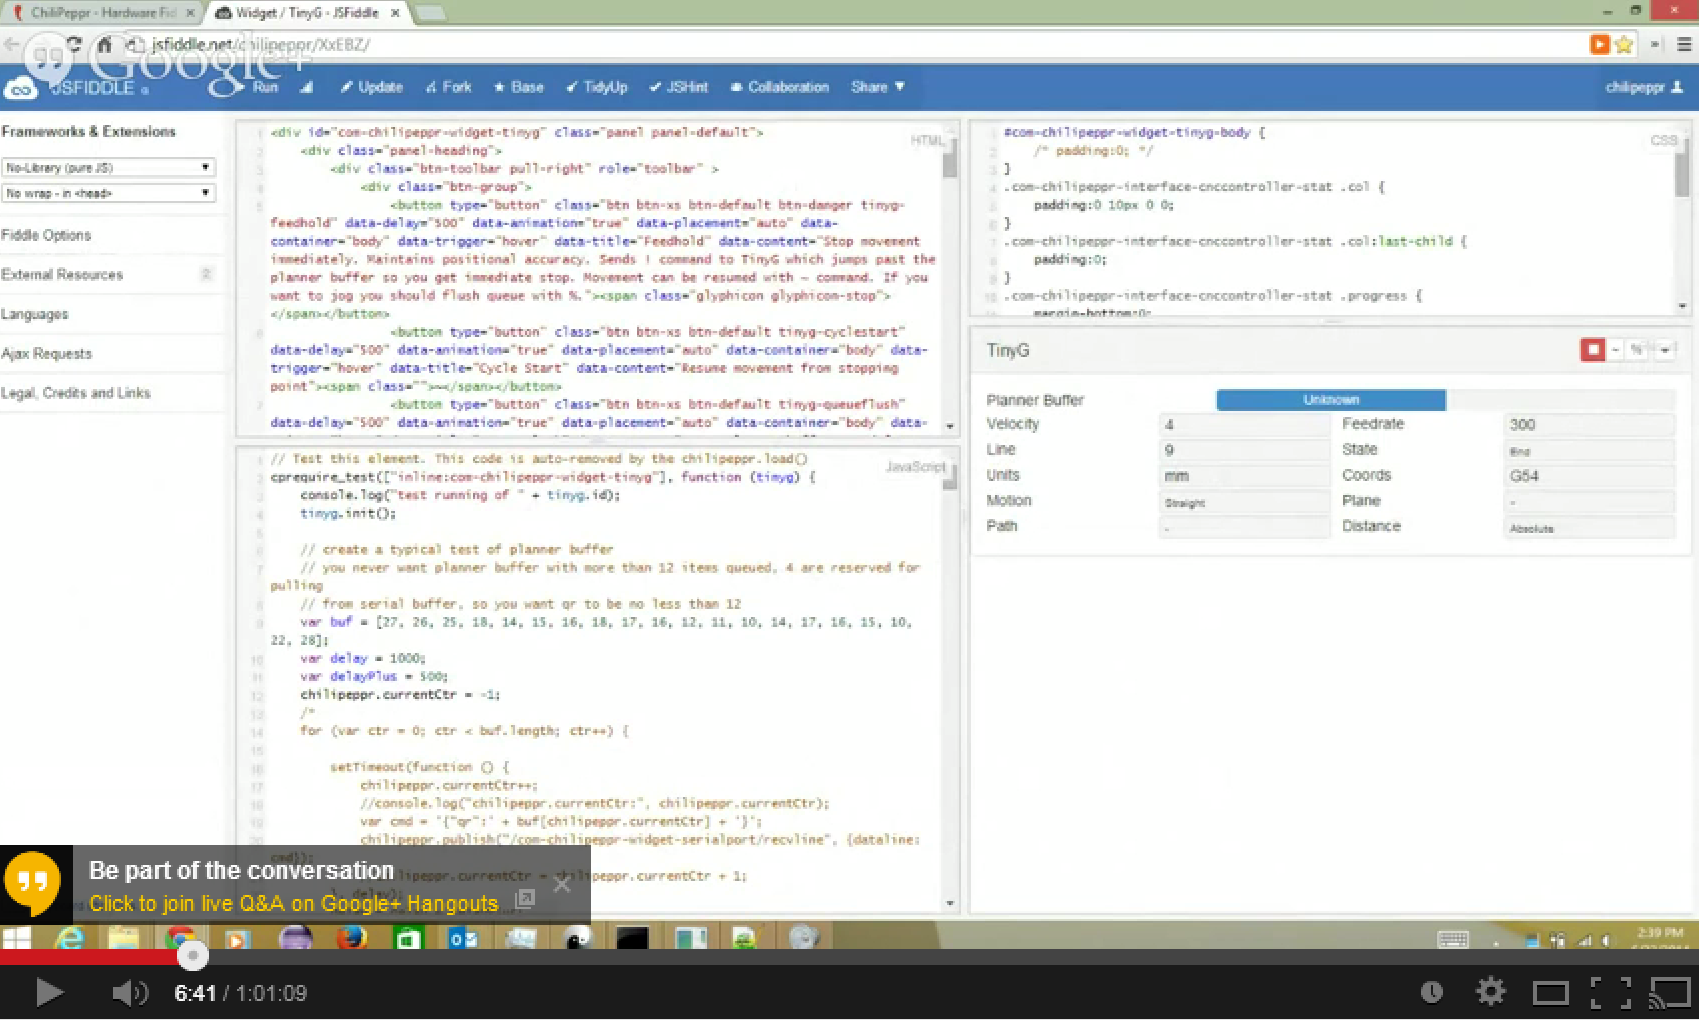Start Collaboration session
Screen dimensions: 1699x1020
click(x=780, y=87)
